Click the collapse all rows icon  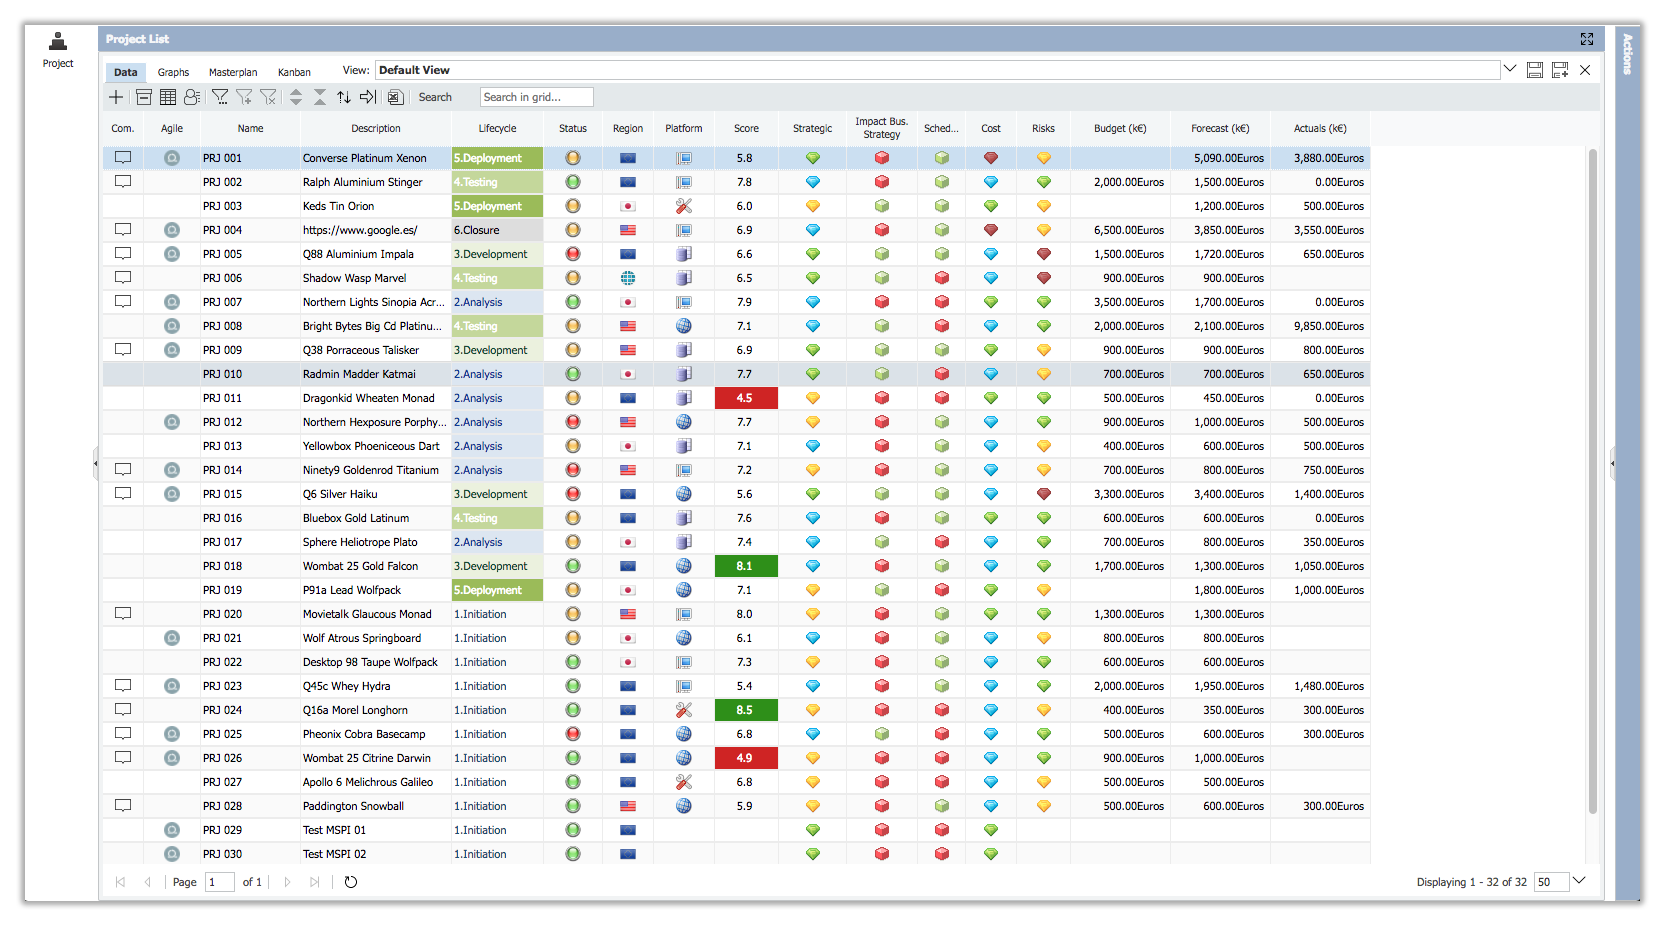320,97
